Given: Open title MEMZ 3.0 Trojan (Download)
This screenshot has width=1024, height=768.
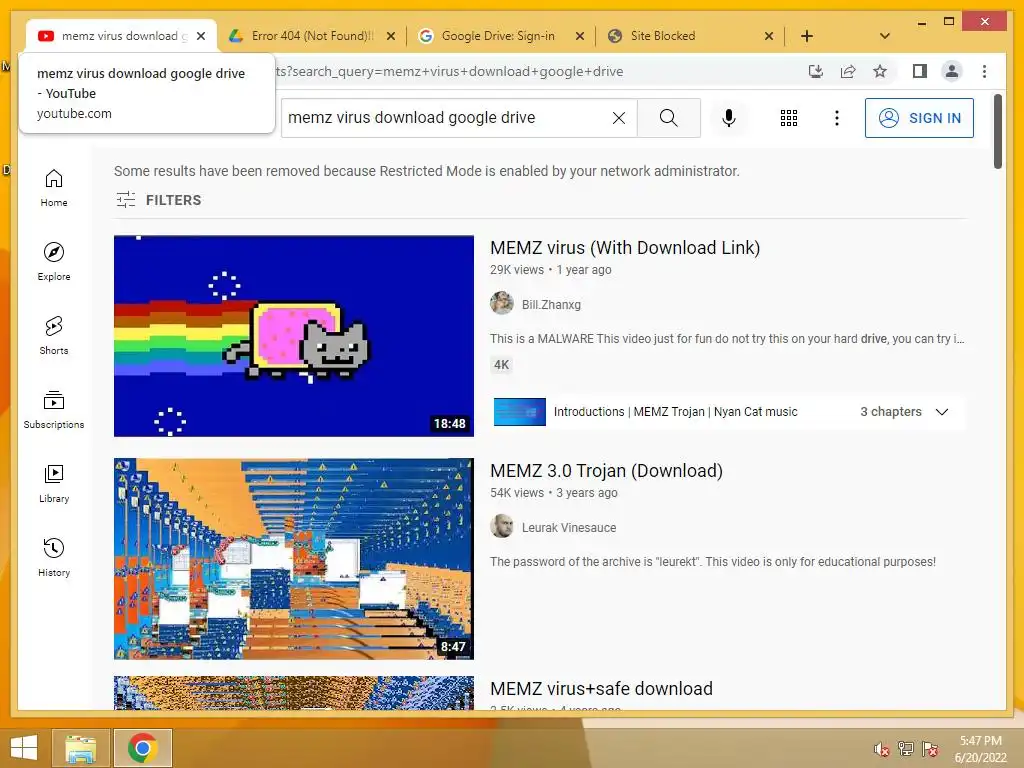Looking at the screenshot, I should tap(606, 471).
